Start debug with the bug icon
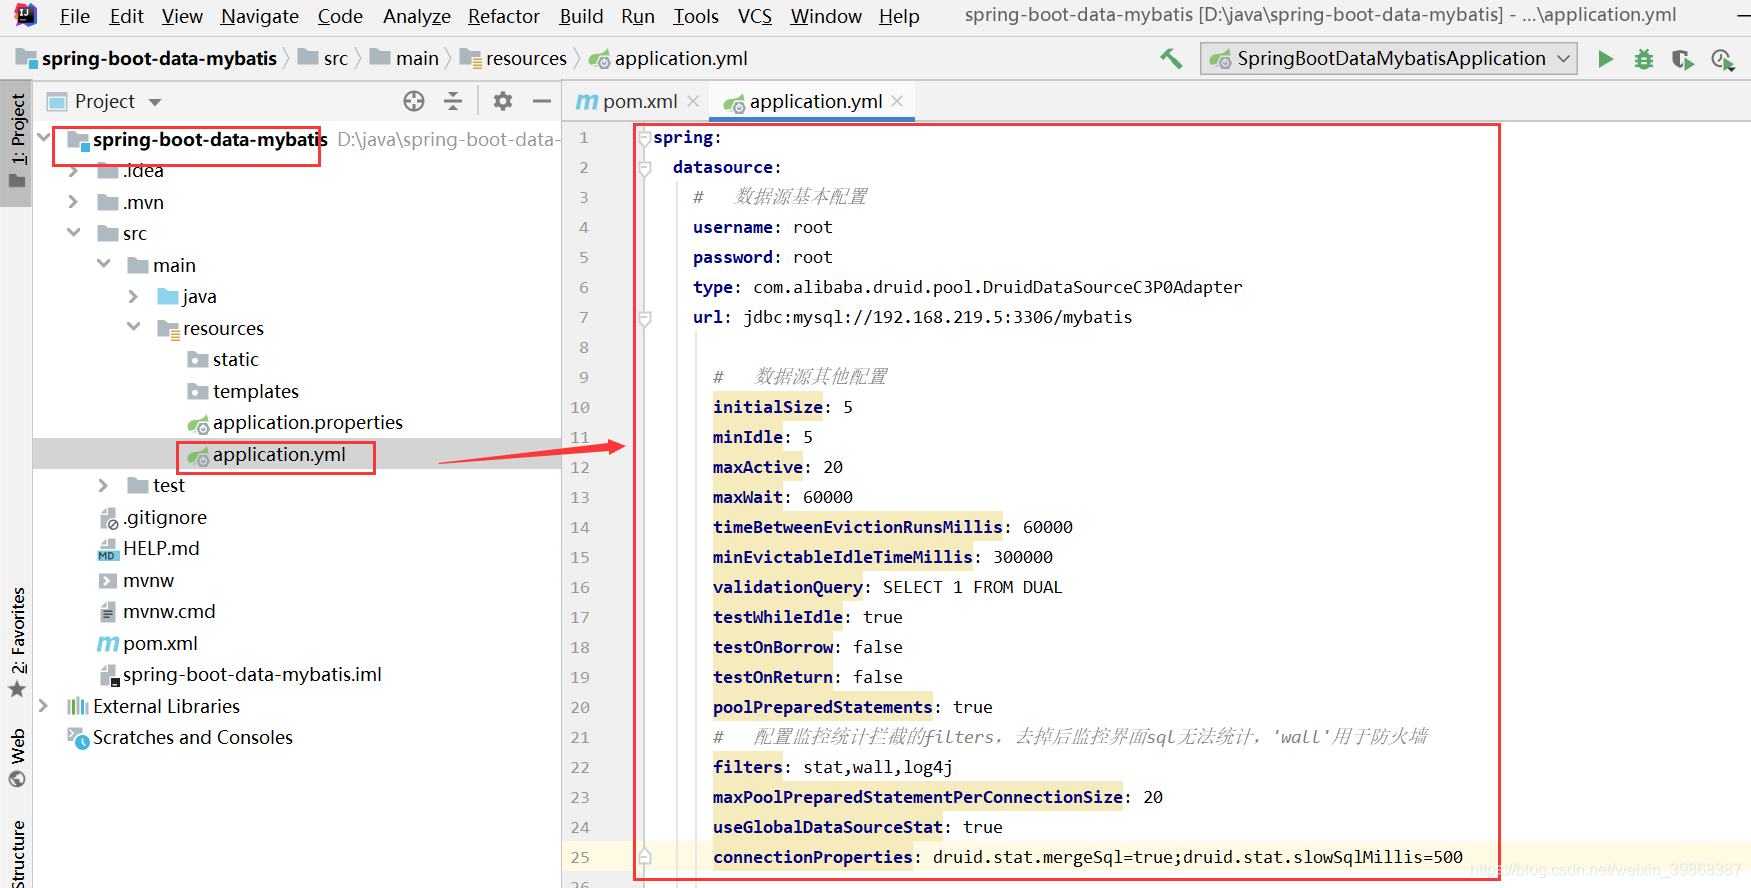This screenshot has height=888, width=1751. 1644,59
